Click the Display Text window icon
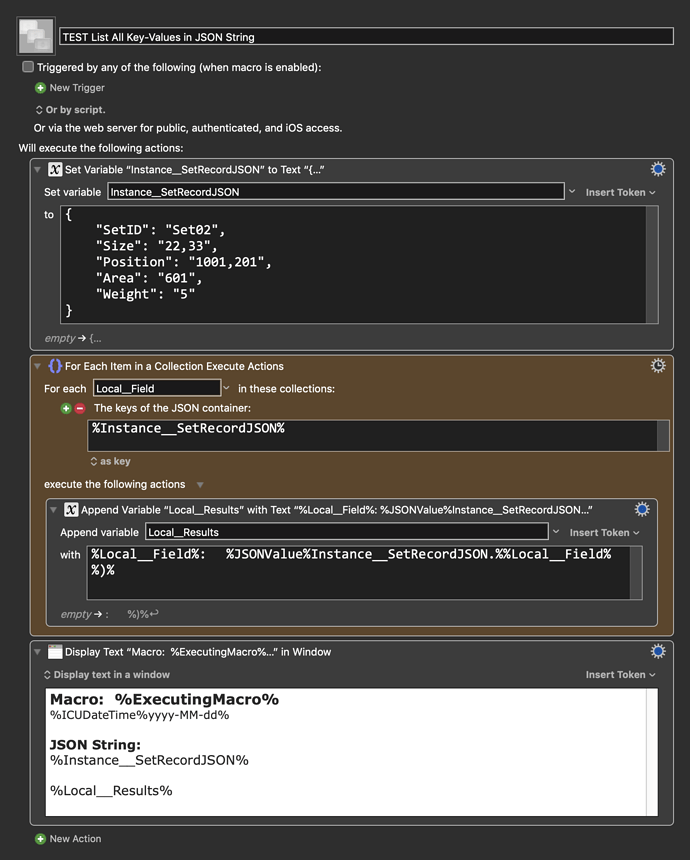This screenshot has width=690, height=860. pyautogui.click(x=55, y=652)
